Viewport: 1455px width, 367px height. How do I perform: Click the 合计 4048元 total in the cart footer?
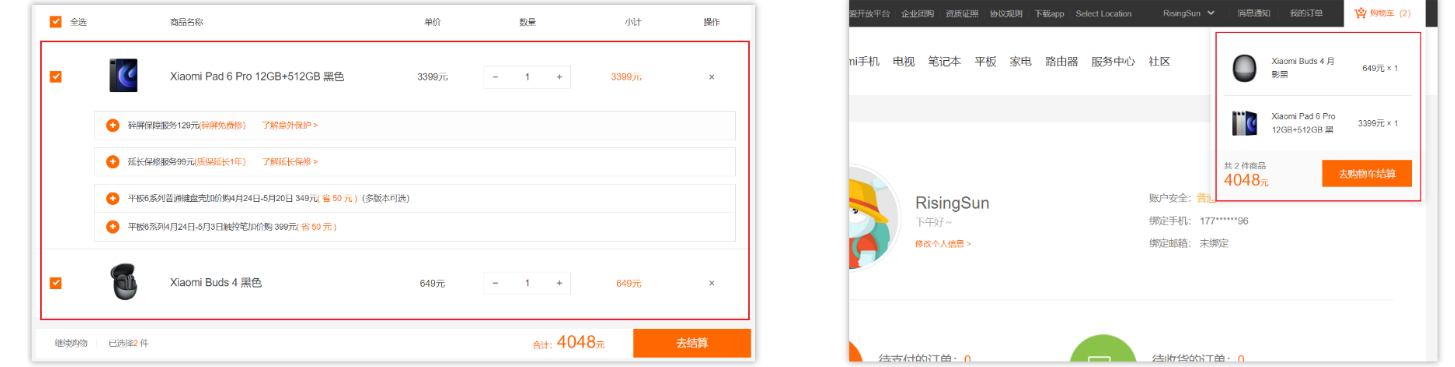[x=568, y=343]
